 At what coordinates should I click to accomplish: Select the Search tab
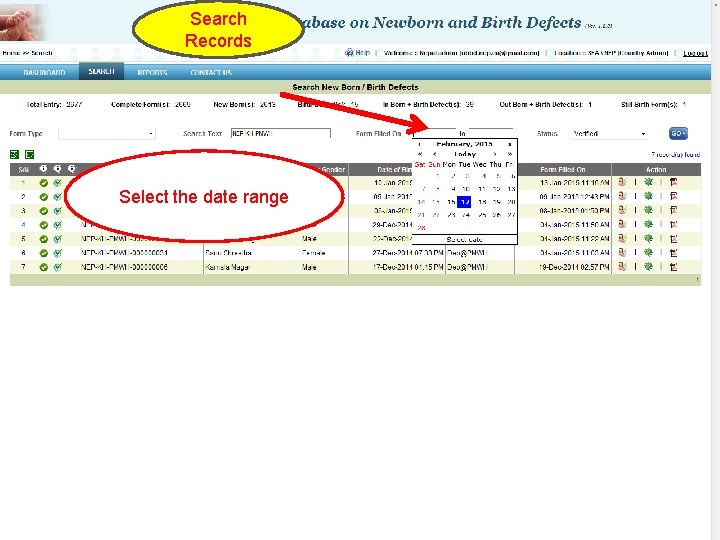pyautogui.click(x=101, y=71)
